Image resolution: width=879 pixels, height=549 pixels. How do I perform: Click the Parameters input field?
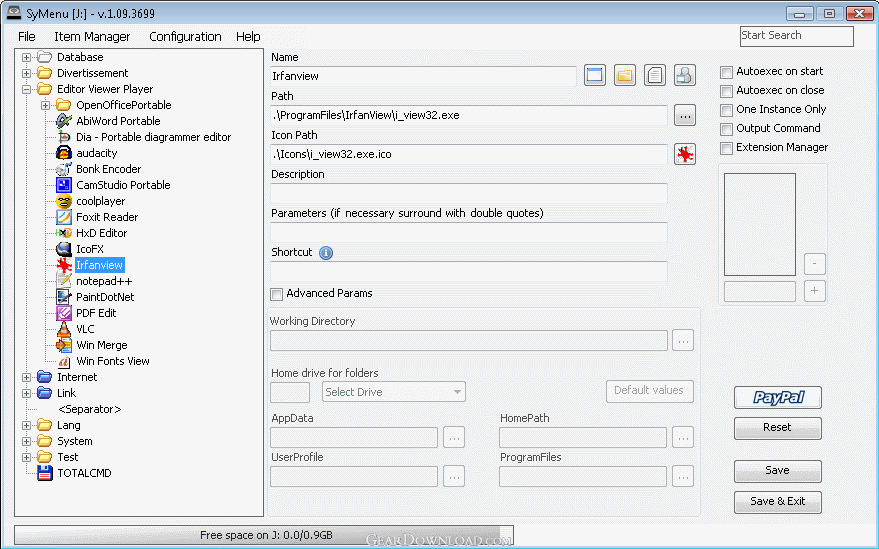point(469,233)
